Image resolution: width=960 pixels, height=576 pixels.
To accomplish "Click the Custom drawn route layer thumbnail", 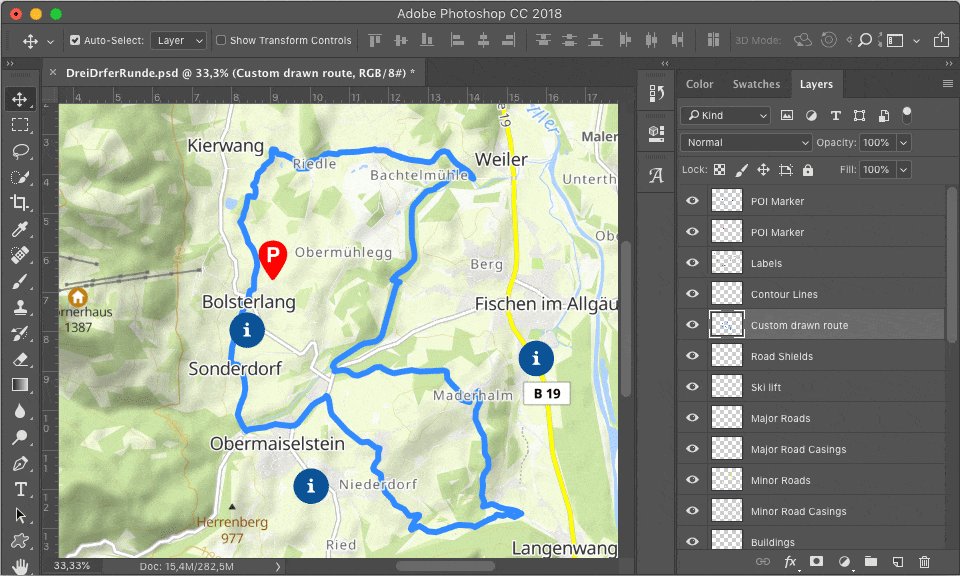I will pos(726,325).
